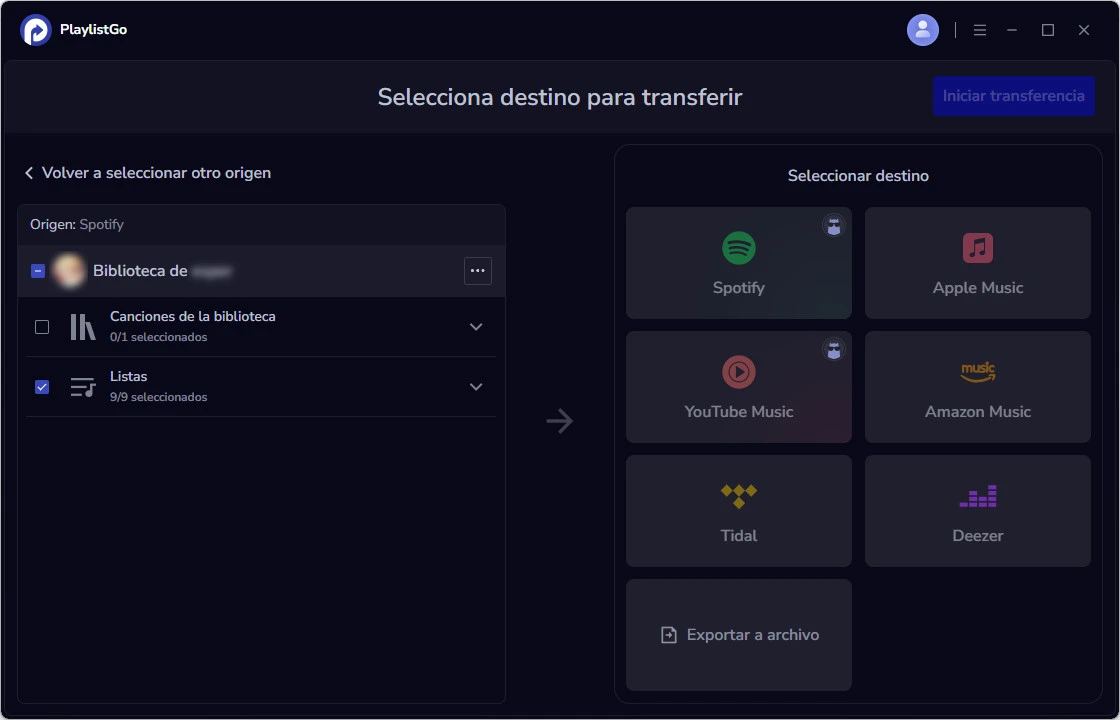Choose Tidal as transfer destination

(x=738, y=510)
